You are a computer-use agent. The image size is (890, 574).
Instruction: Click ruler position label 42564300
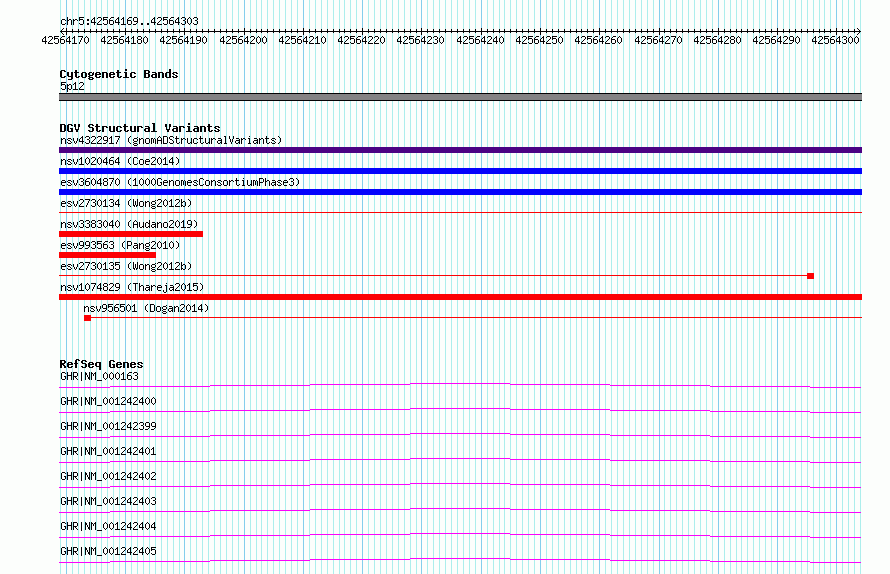pyautogui.click(x=836, y=40)
